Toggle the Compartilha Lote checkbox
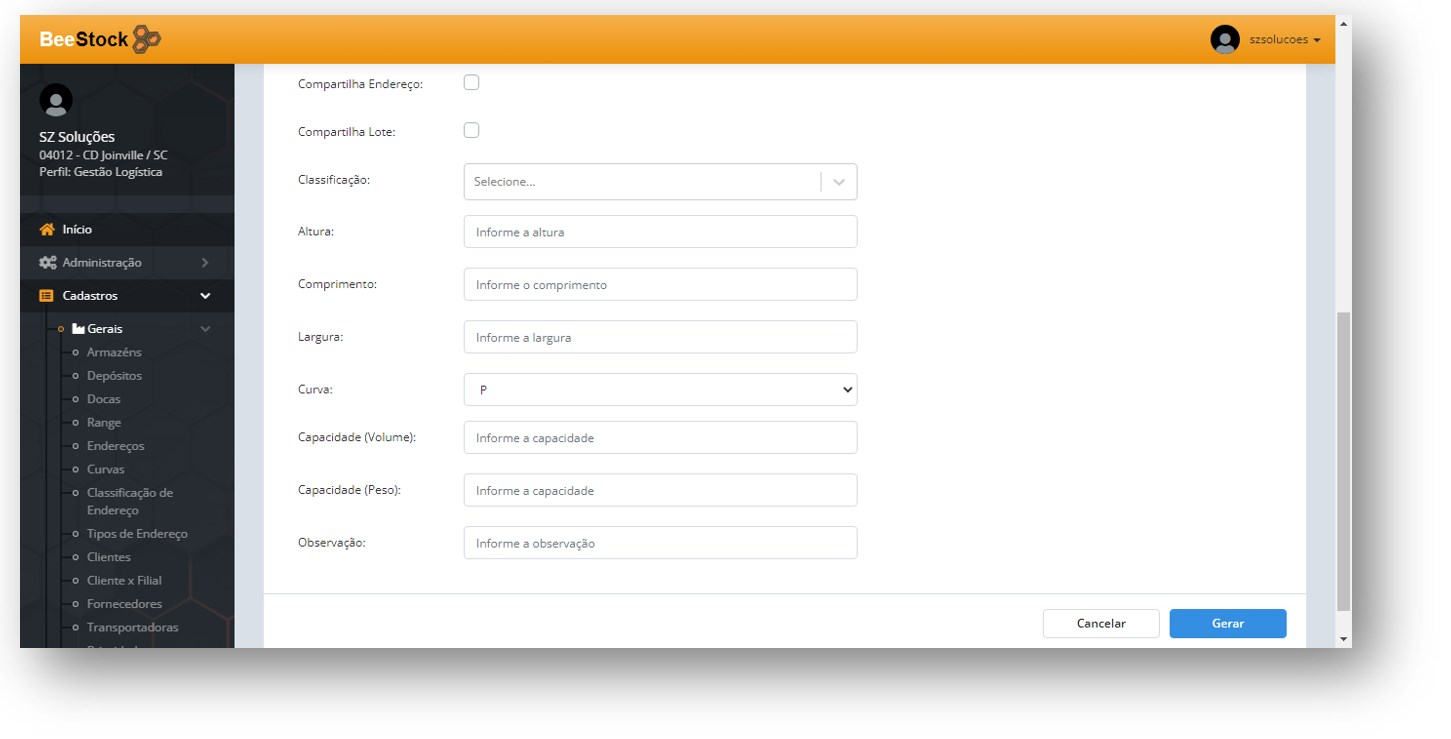Image resolution: width=1451 pixels, height=739 pixels. pos(472,131)
